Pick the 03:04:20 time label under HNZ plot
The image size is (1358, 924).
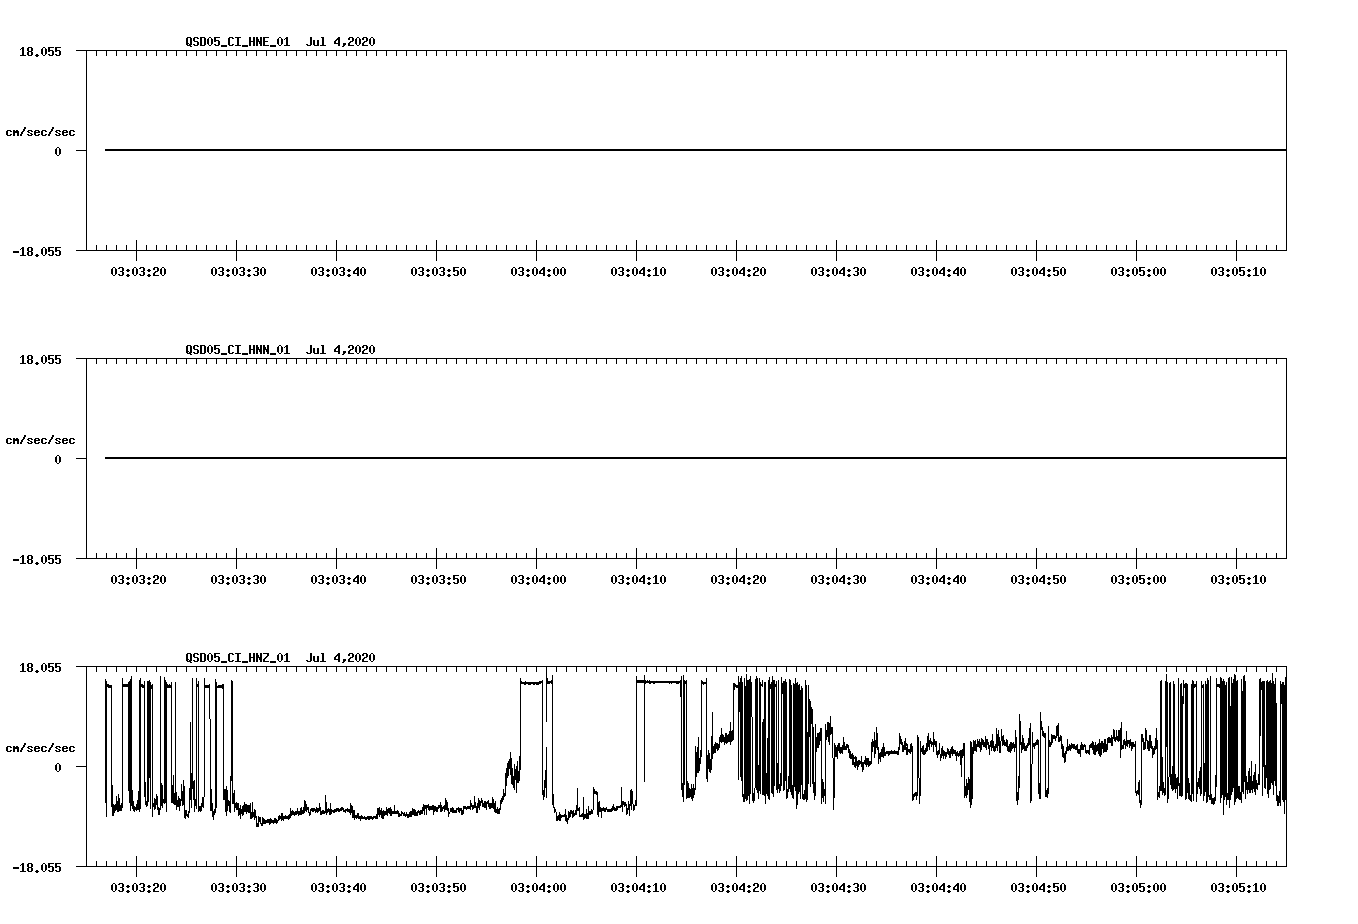pyautogui.click(x=738, y=887)
